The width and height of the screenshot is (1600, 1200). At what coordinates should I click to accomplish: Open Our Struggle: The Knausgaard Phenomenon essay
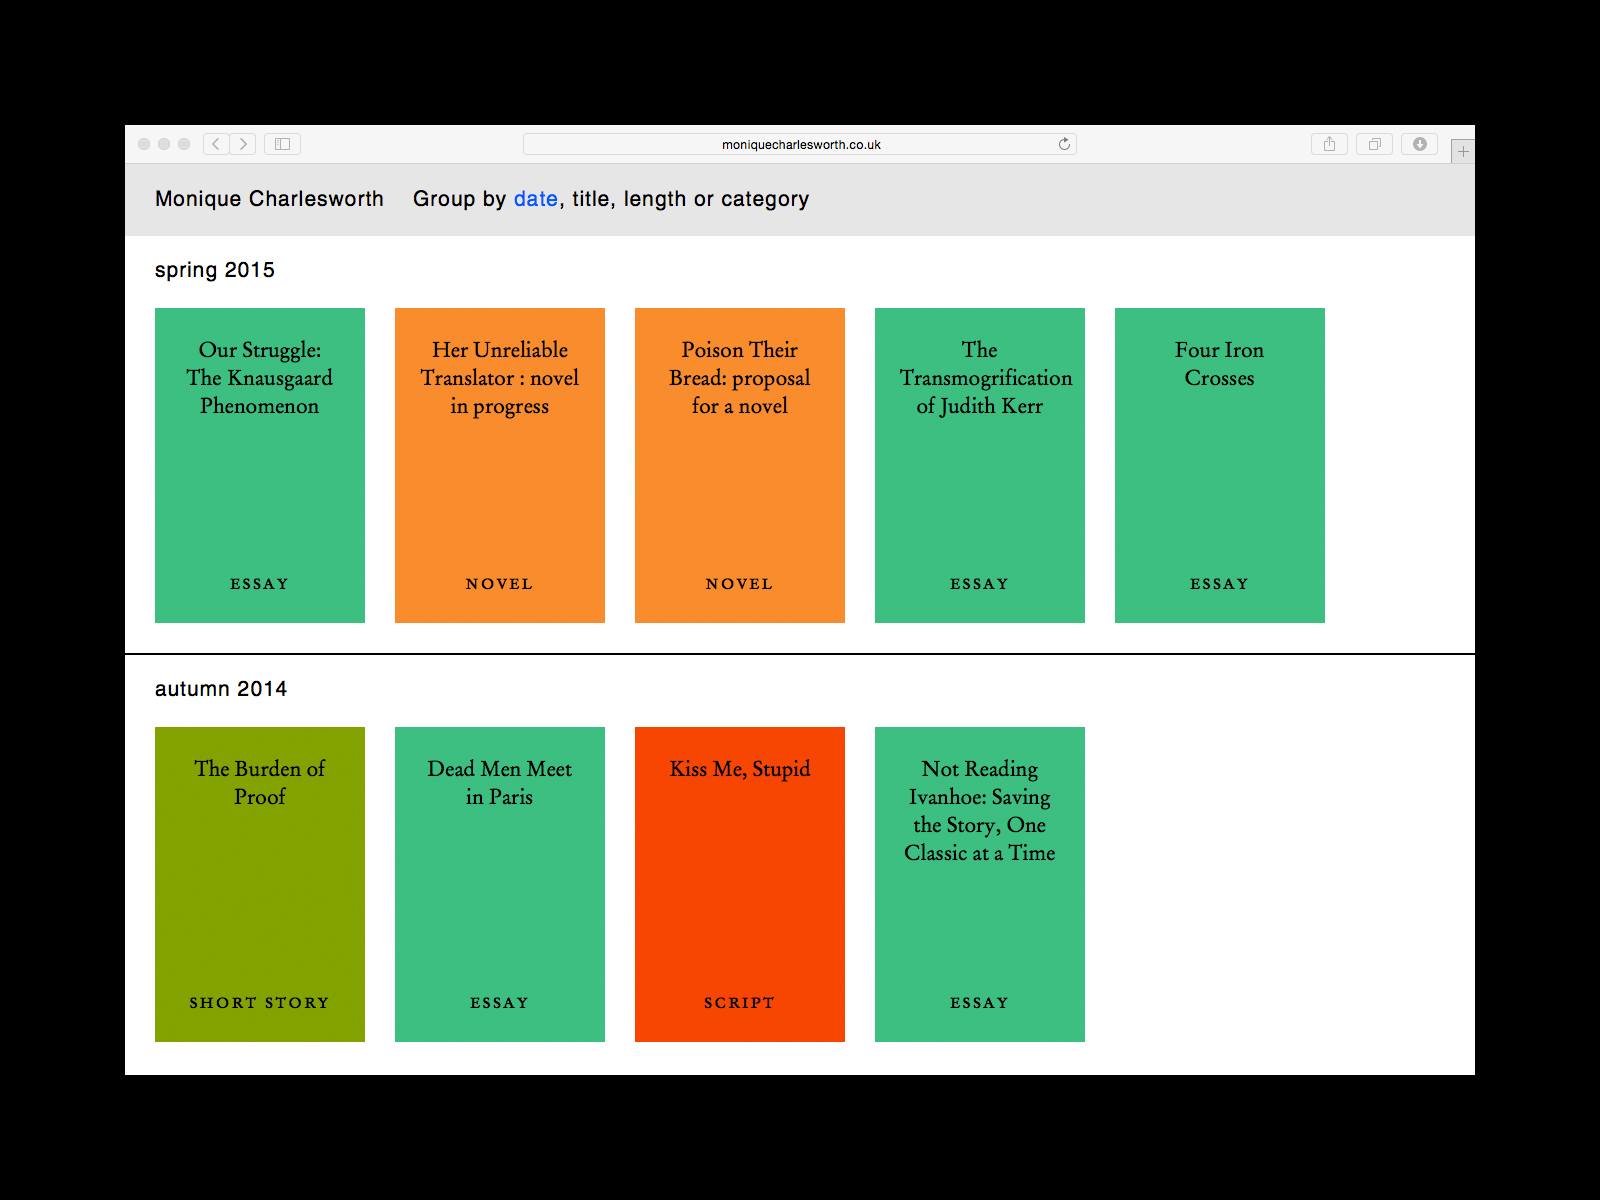(260, 465)
